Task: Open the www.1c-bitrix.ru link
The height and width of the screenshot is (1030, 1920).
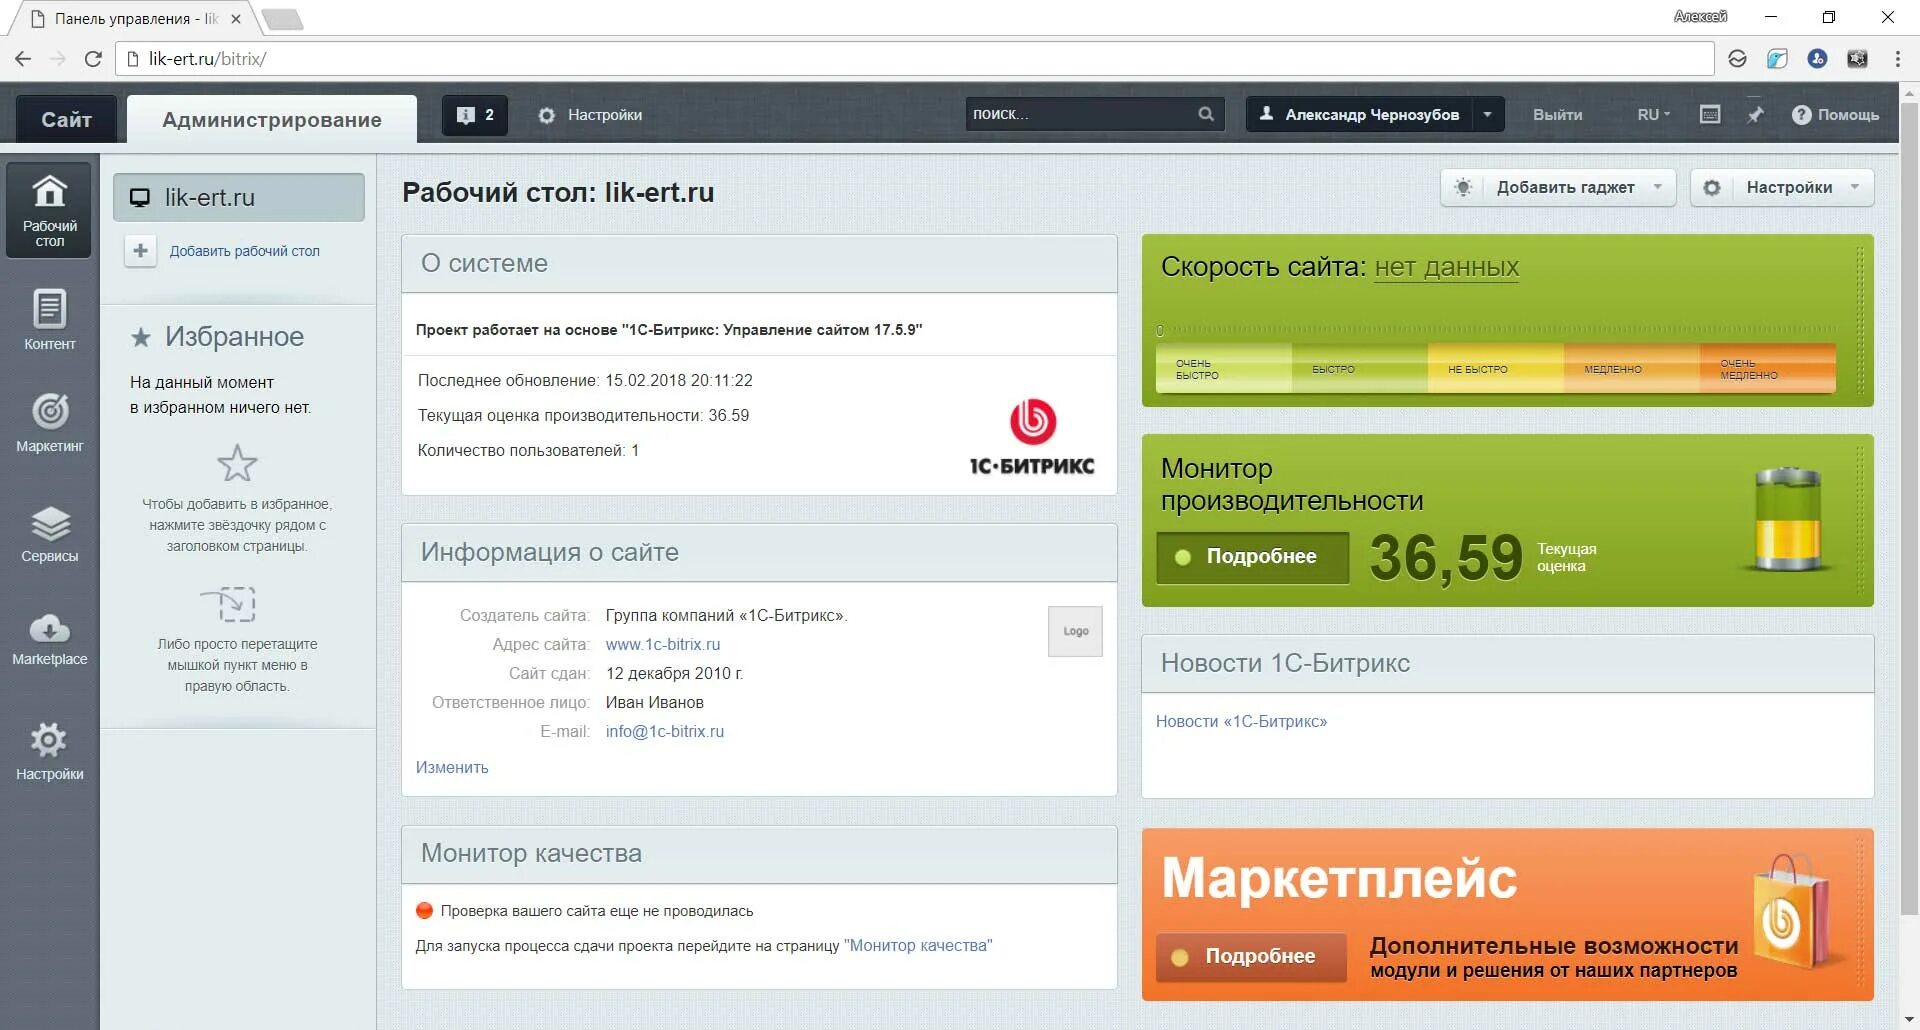Action: click(x=663, y=645)
